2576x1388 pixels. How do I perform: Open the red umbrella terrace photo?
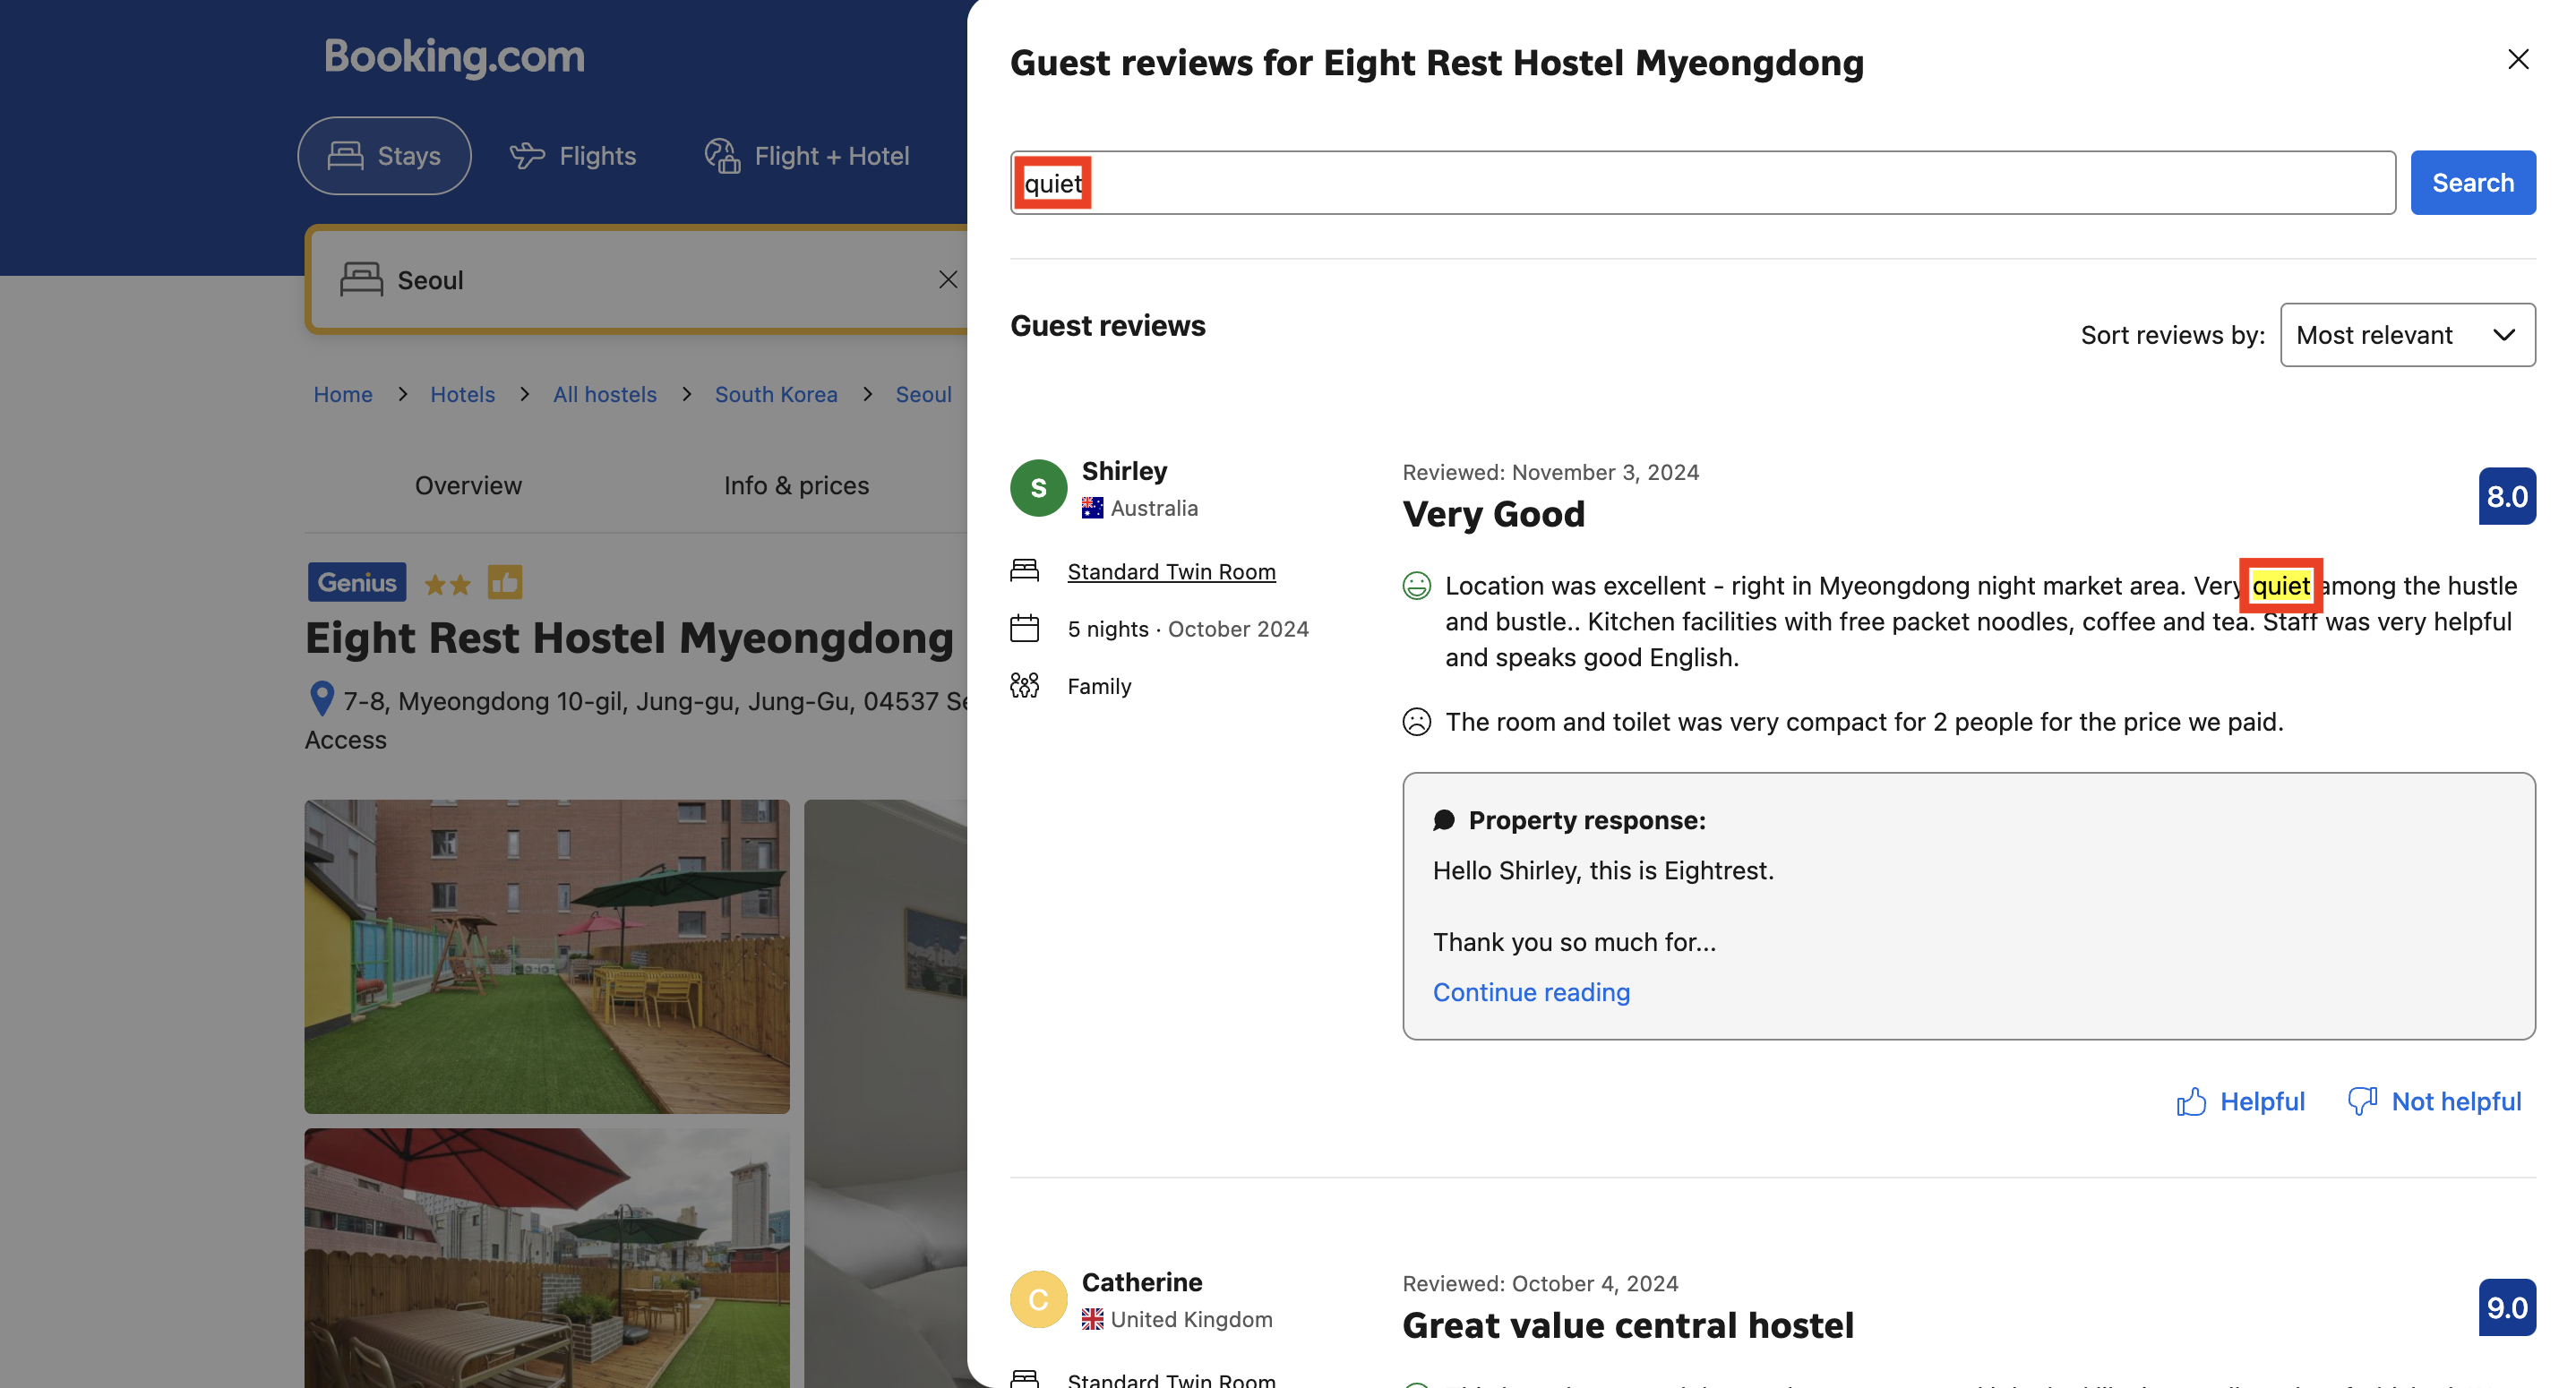(546, 1258)
